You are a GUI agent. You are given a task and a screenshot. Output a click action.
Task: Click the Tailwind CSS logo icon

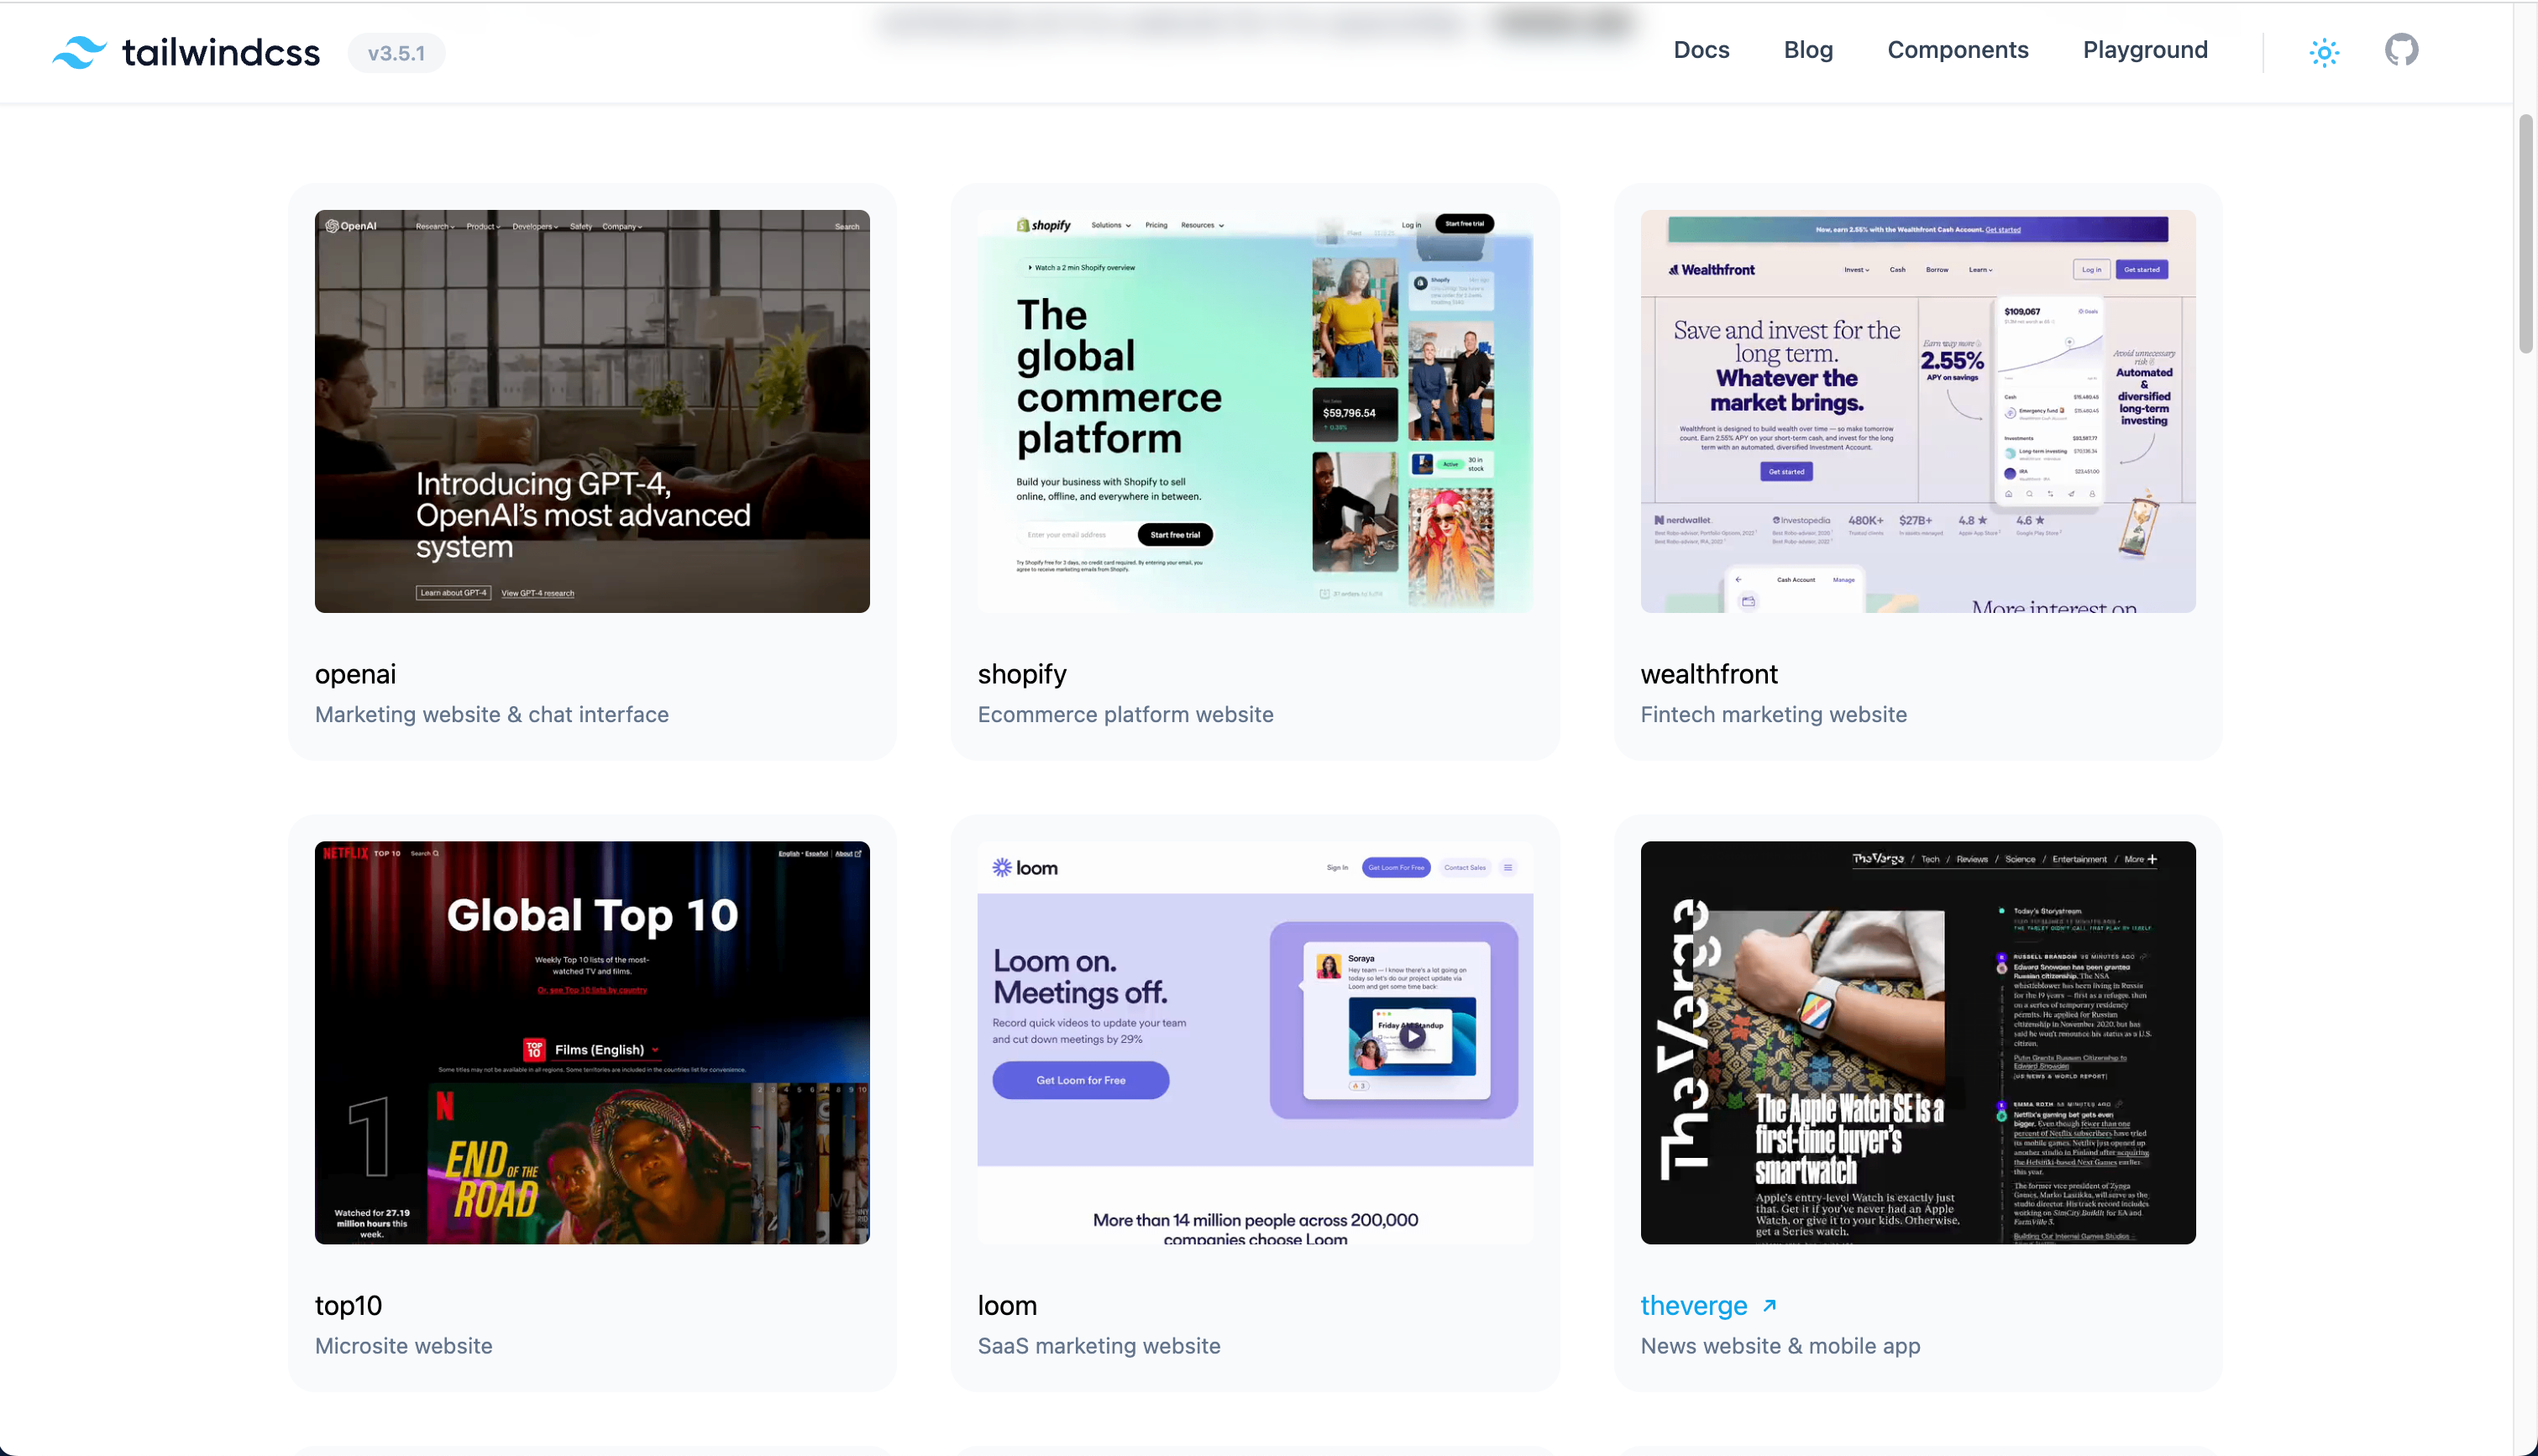tap(79, 52)
